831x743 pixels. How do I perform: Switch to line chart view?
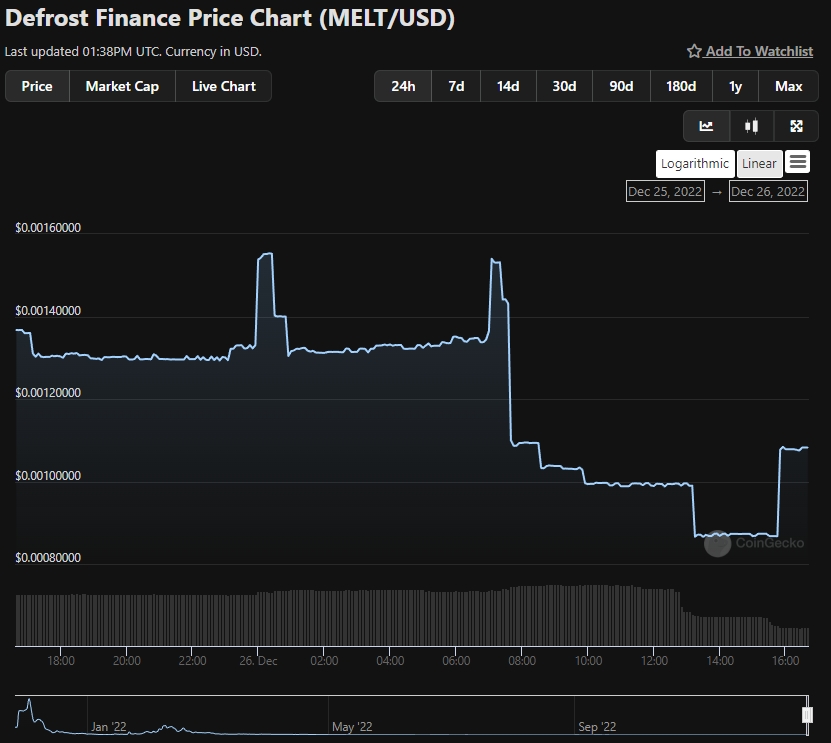(x=707, y=126)
